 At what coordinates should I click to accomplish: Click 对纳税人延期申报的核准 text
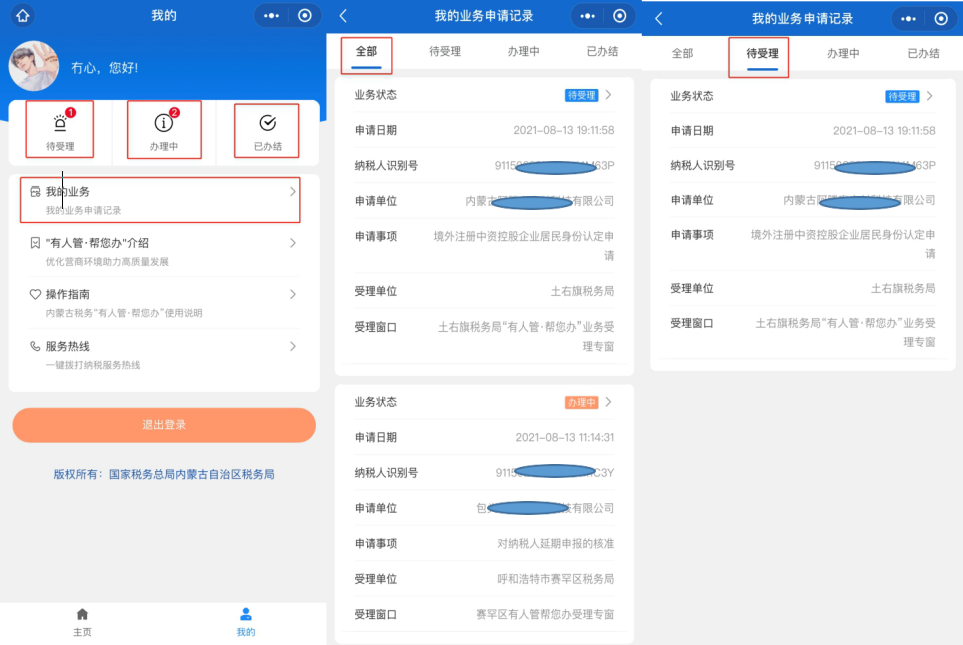555,544
